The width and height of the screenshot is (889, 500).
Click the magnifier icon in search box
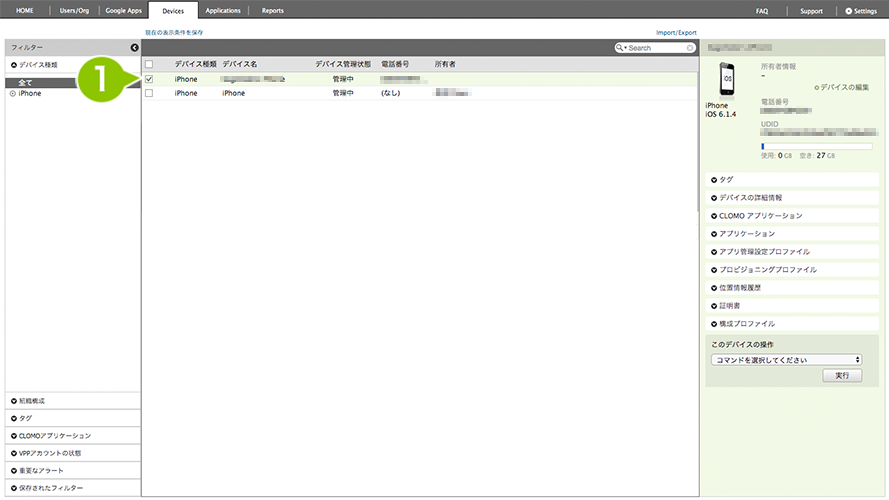(x=621, y=48)
